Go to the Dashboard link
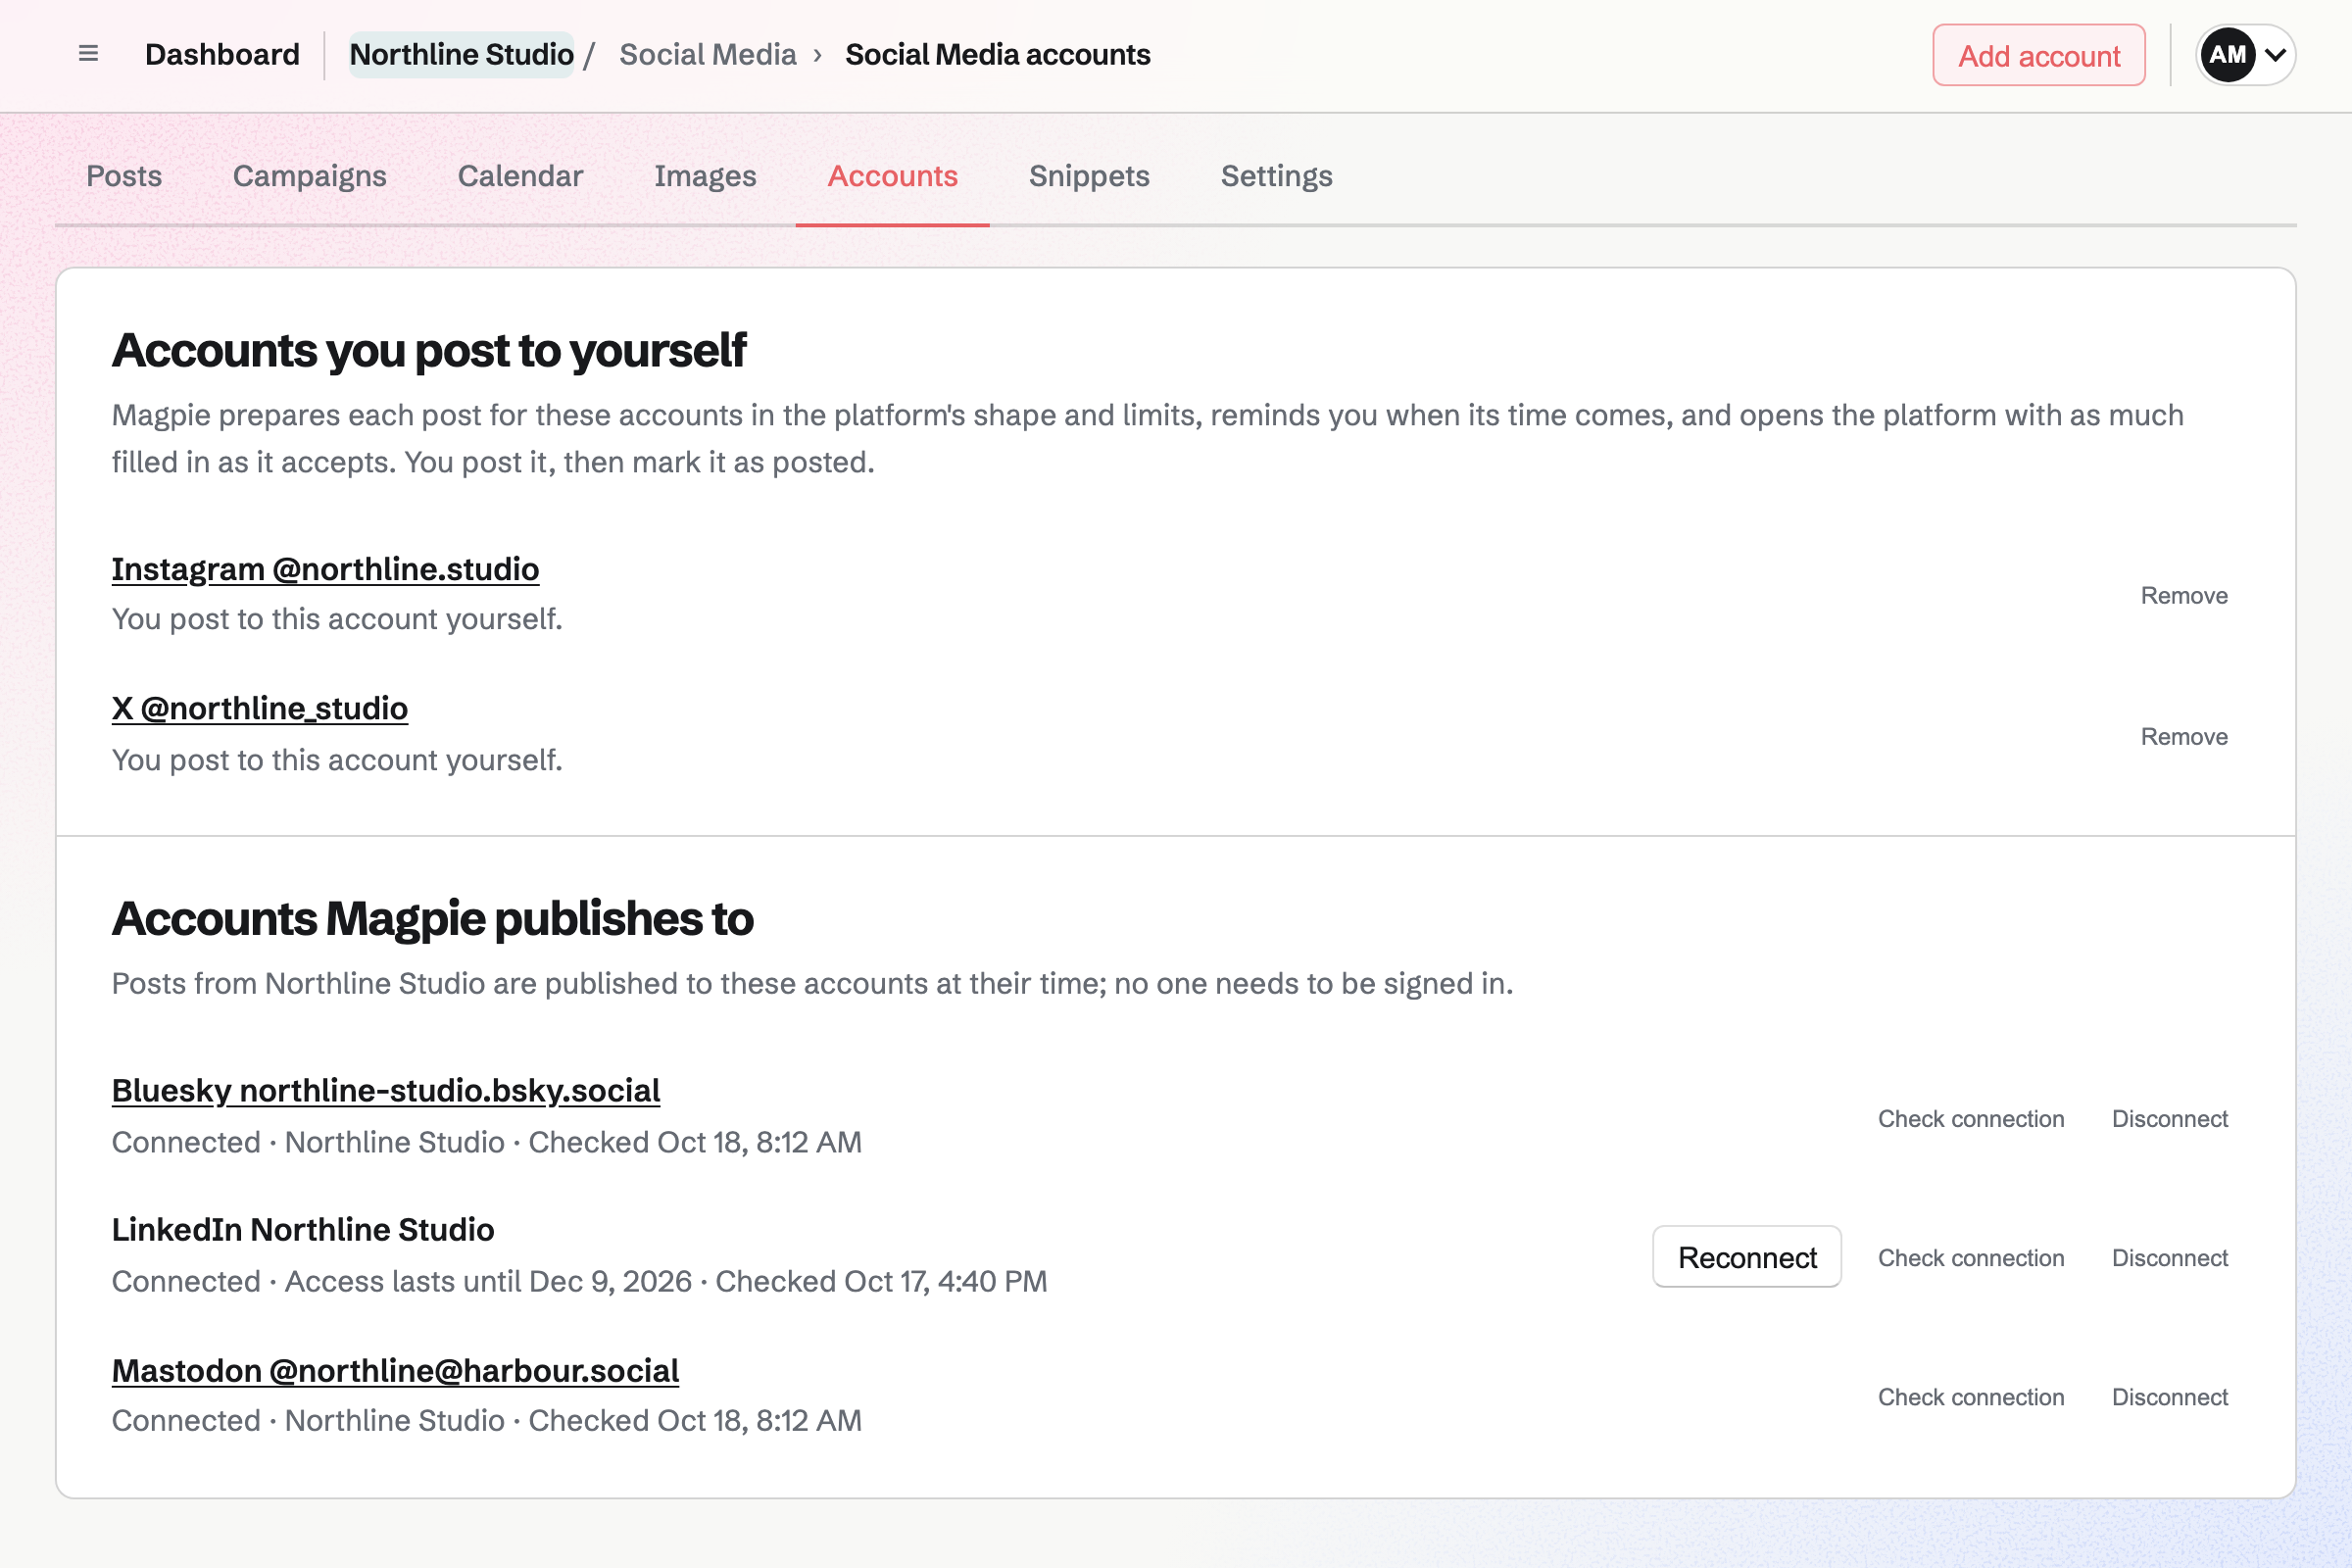 click(x=222, y=55)
